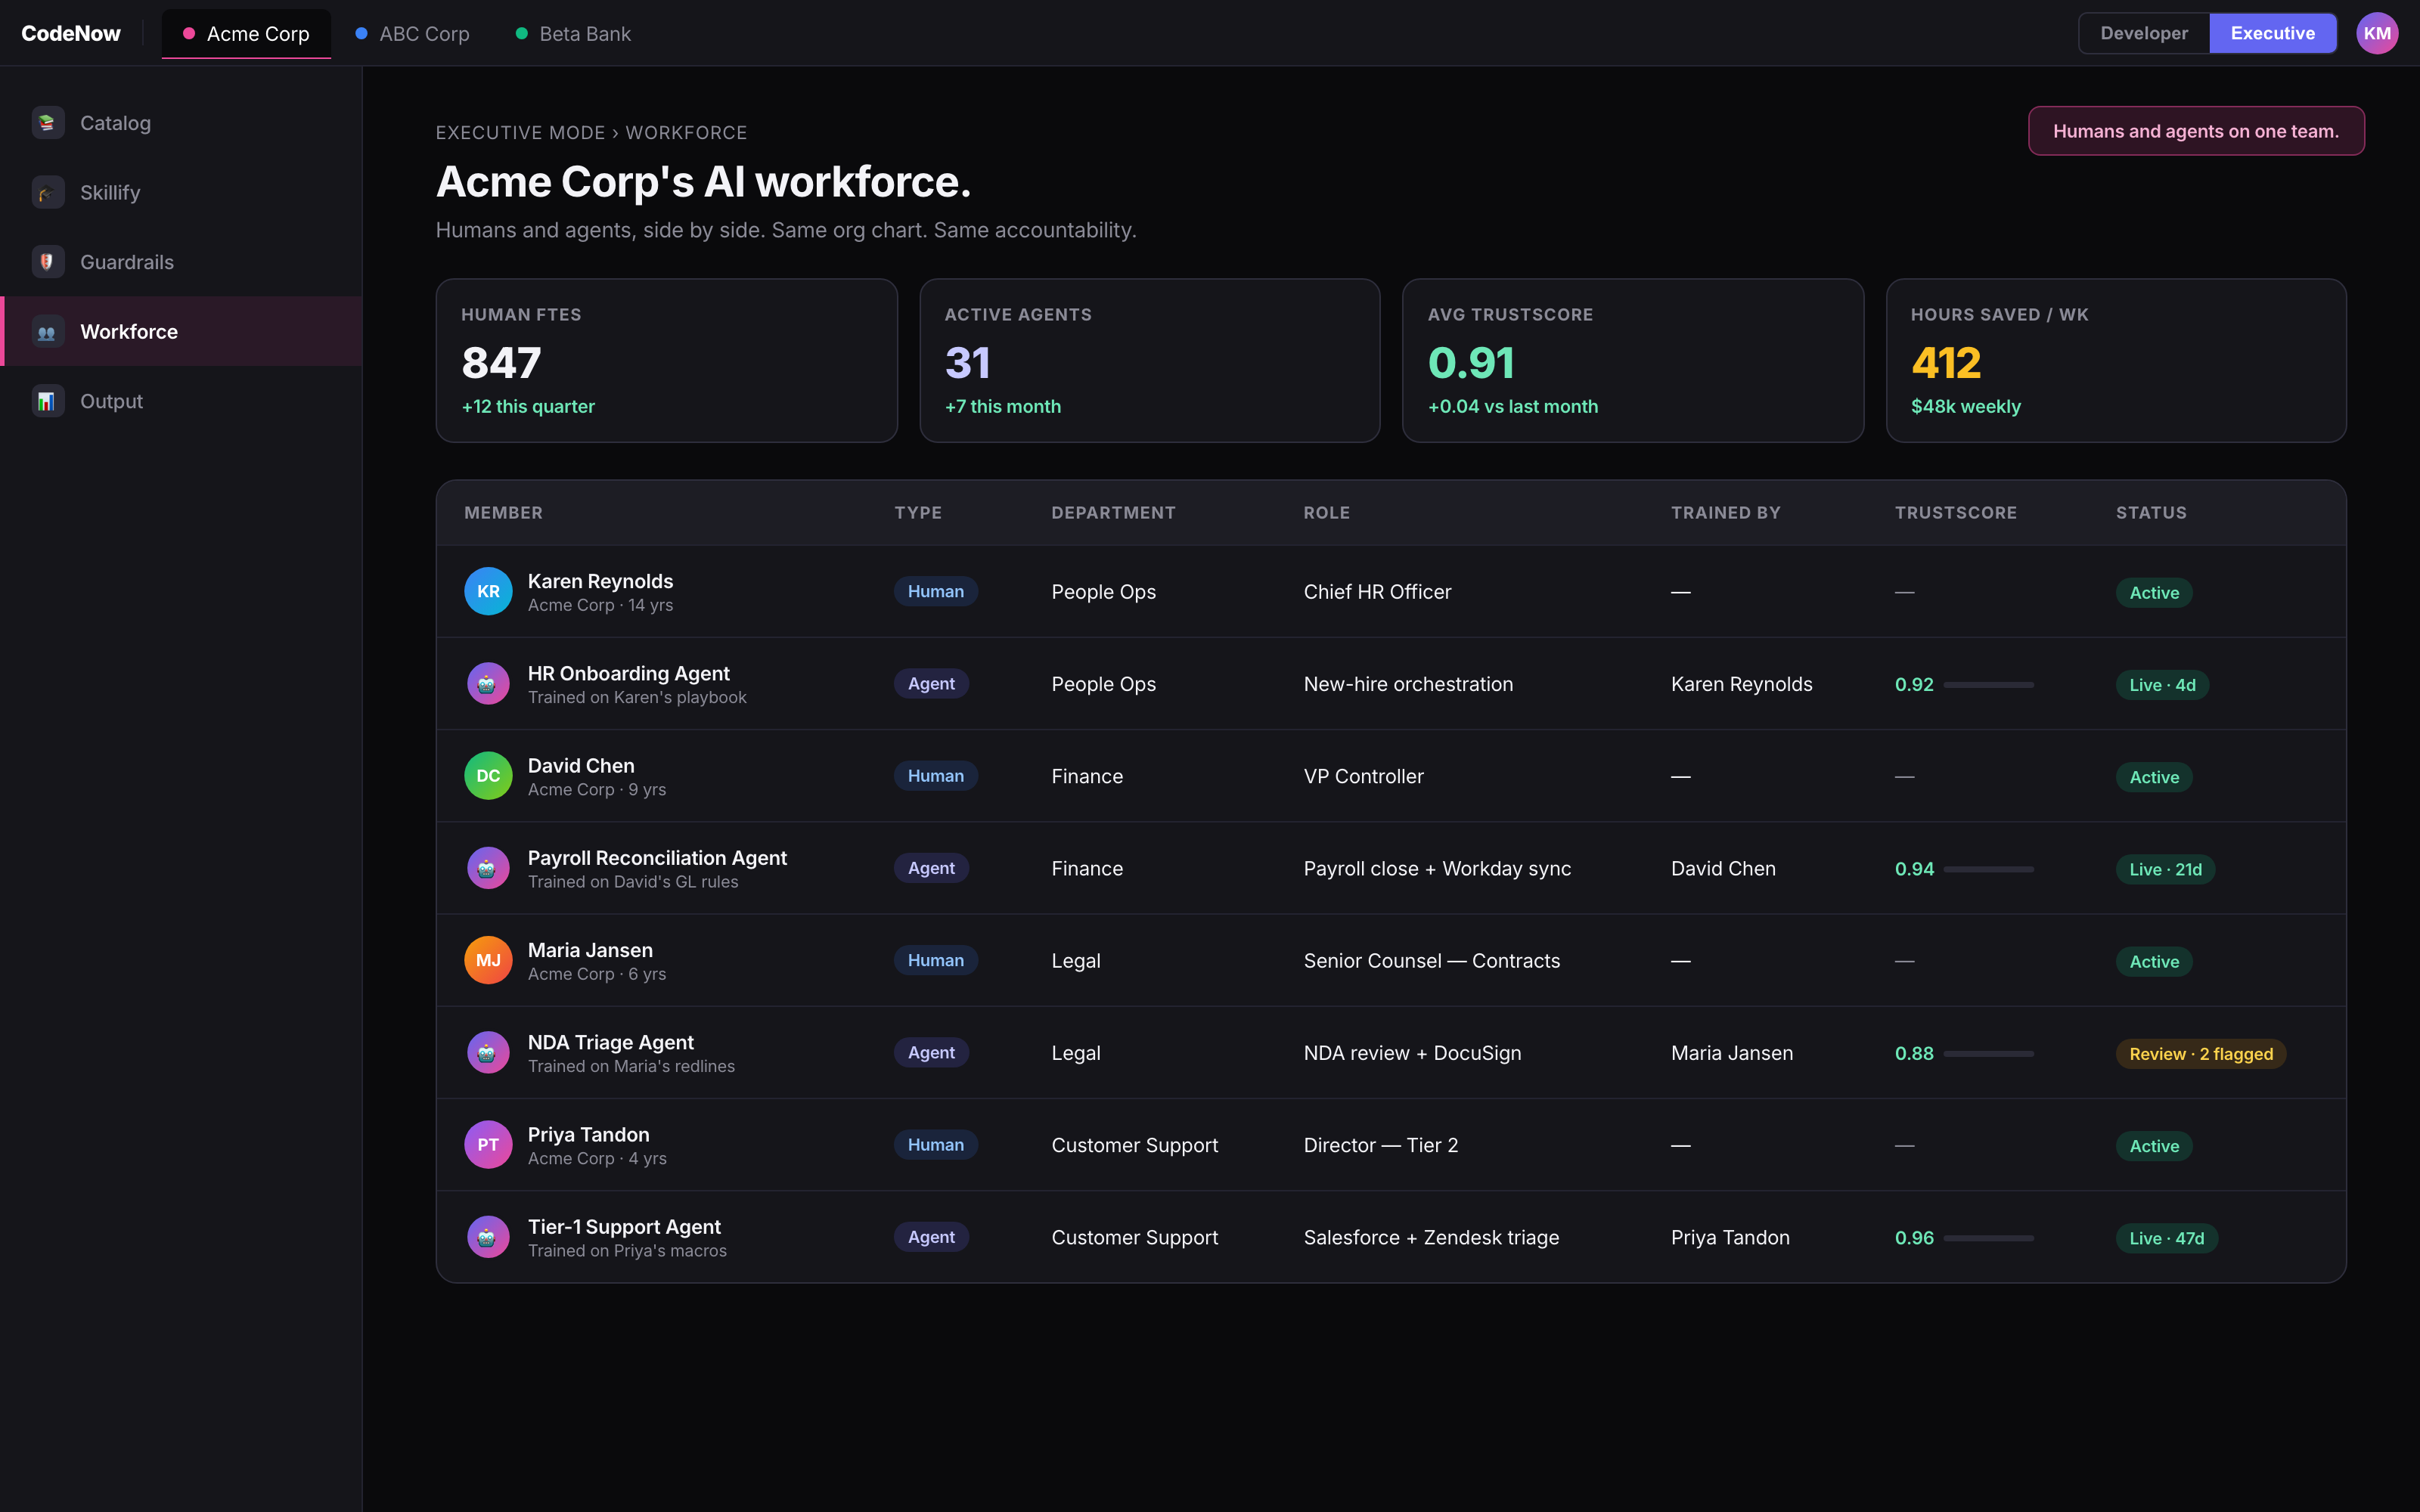Click the KM user avatar
2420x1512 pixels.
tap(2377, 33)
